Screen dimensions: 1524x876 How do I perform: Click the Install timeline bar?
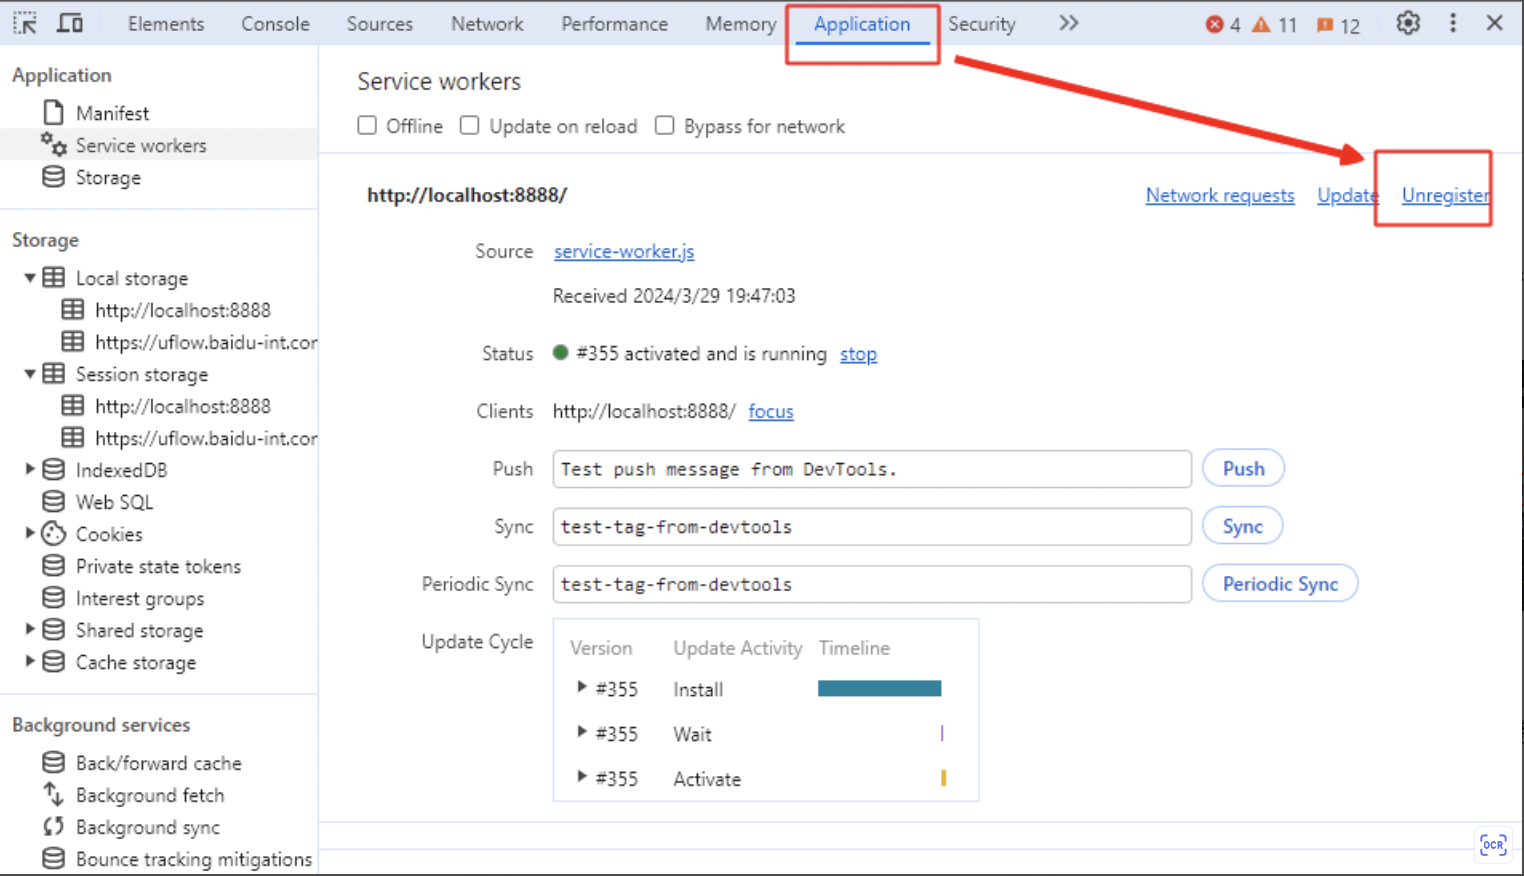[879, 688]
